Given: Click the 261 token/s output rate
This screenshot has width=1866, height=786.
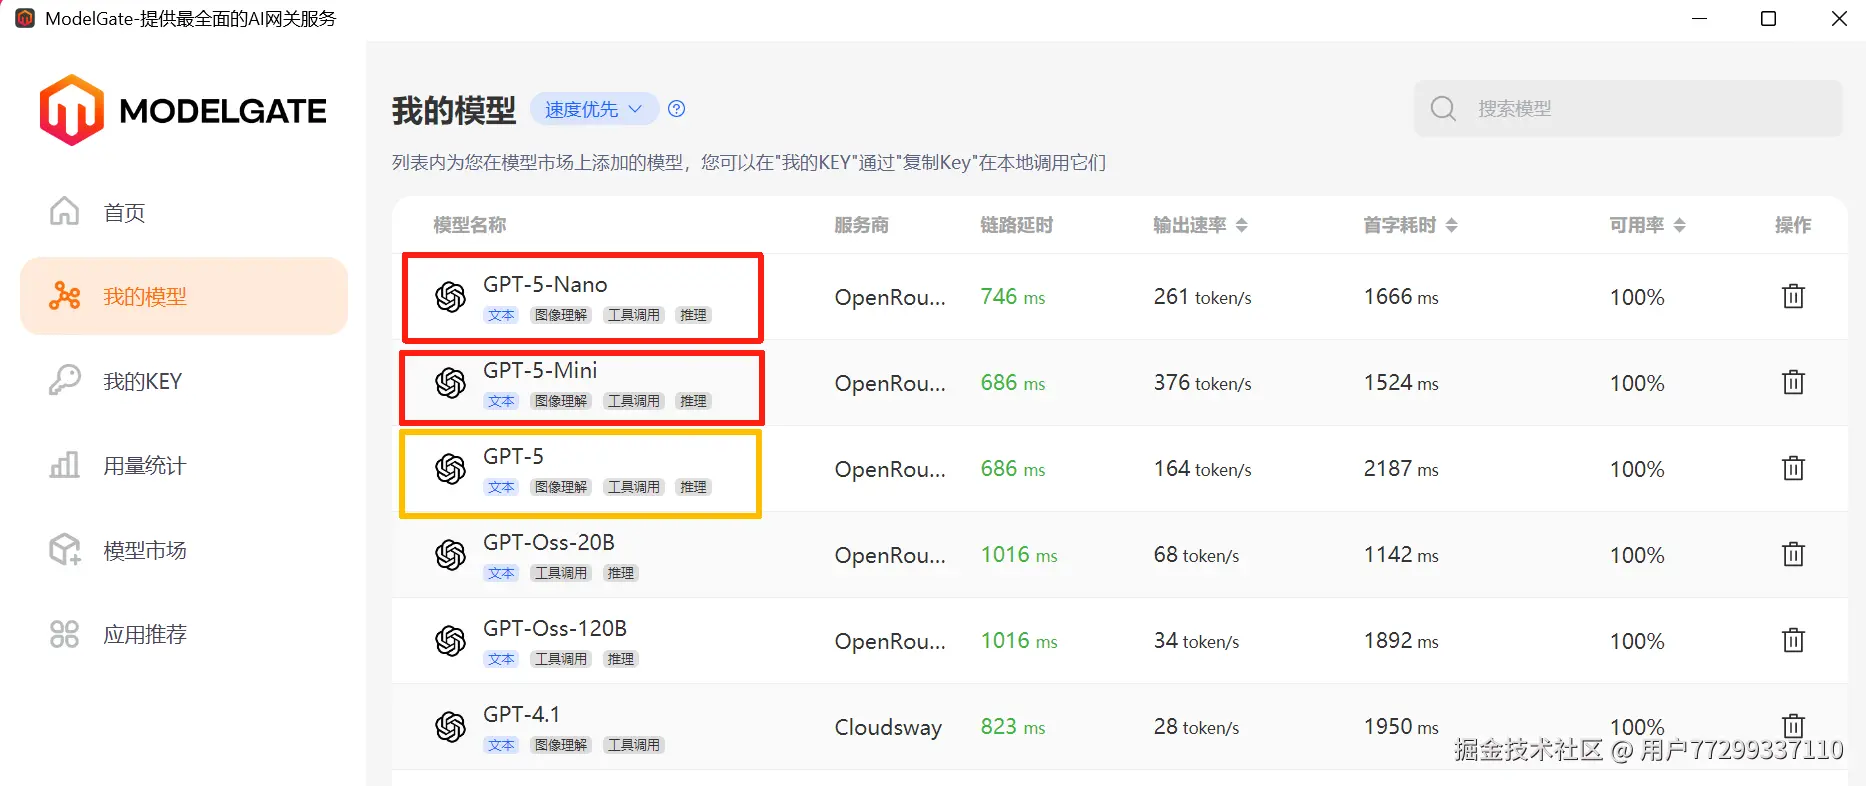Looking at the screenshot, I should 1203,297.
